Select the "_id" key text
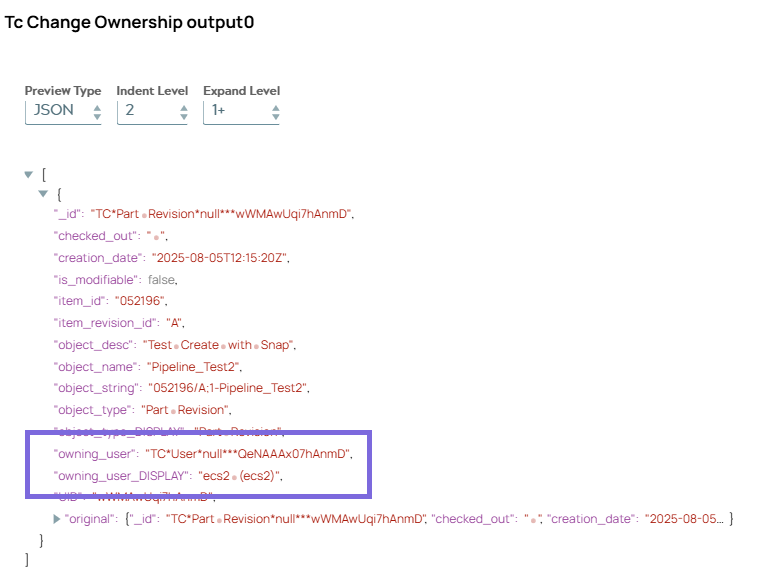780x575 pixels. pos(68,214)
